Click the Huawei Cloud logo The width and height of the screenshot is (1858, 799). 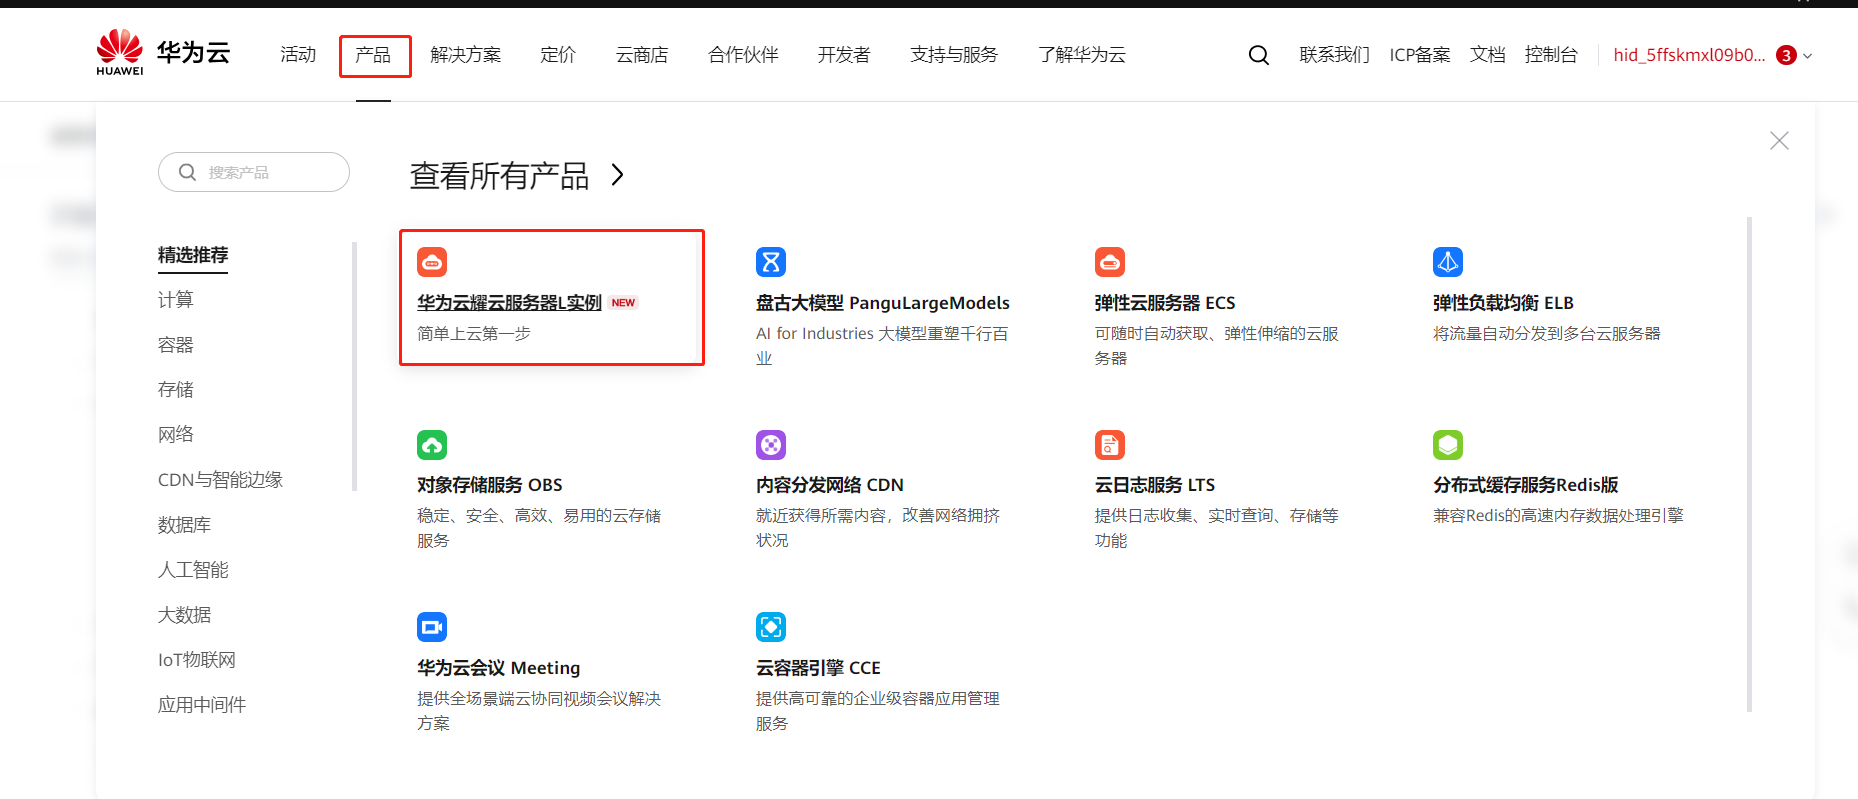coord(163,52)
